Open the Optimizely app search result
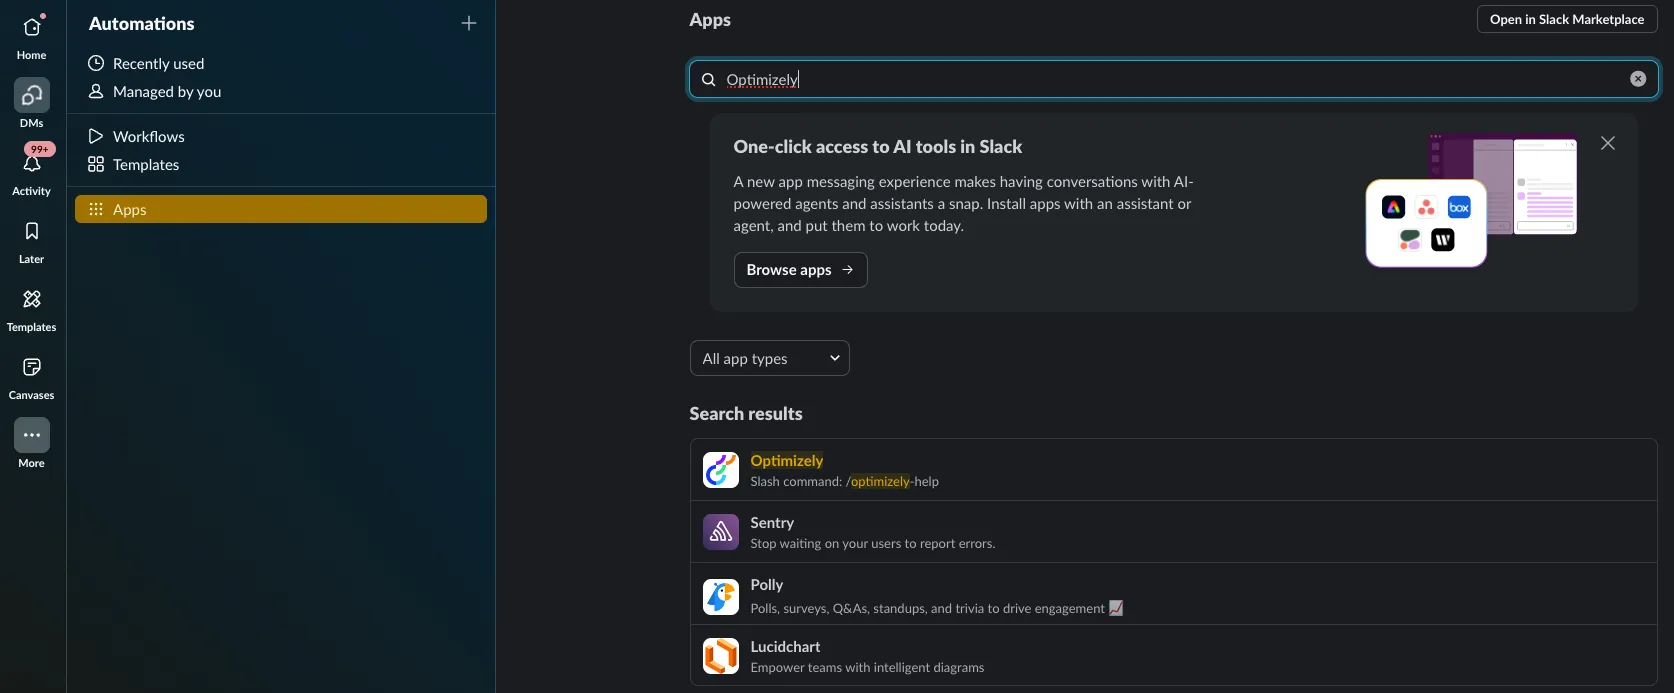This screenshot has height=693, width=1674. click(1174, 470)
